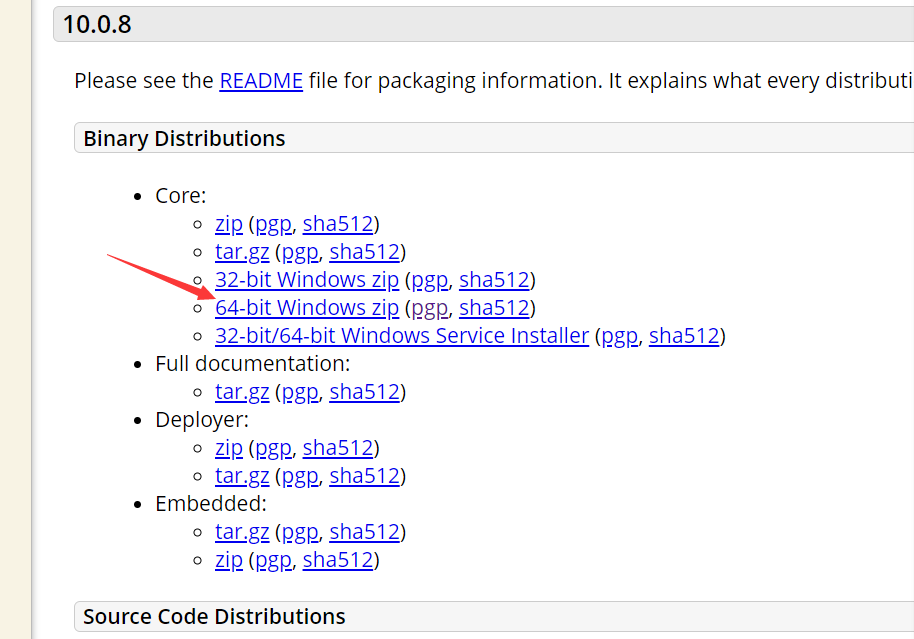Click the Source Code Distributions heading

pyautogui.click(x=214, y=616)
